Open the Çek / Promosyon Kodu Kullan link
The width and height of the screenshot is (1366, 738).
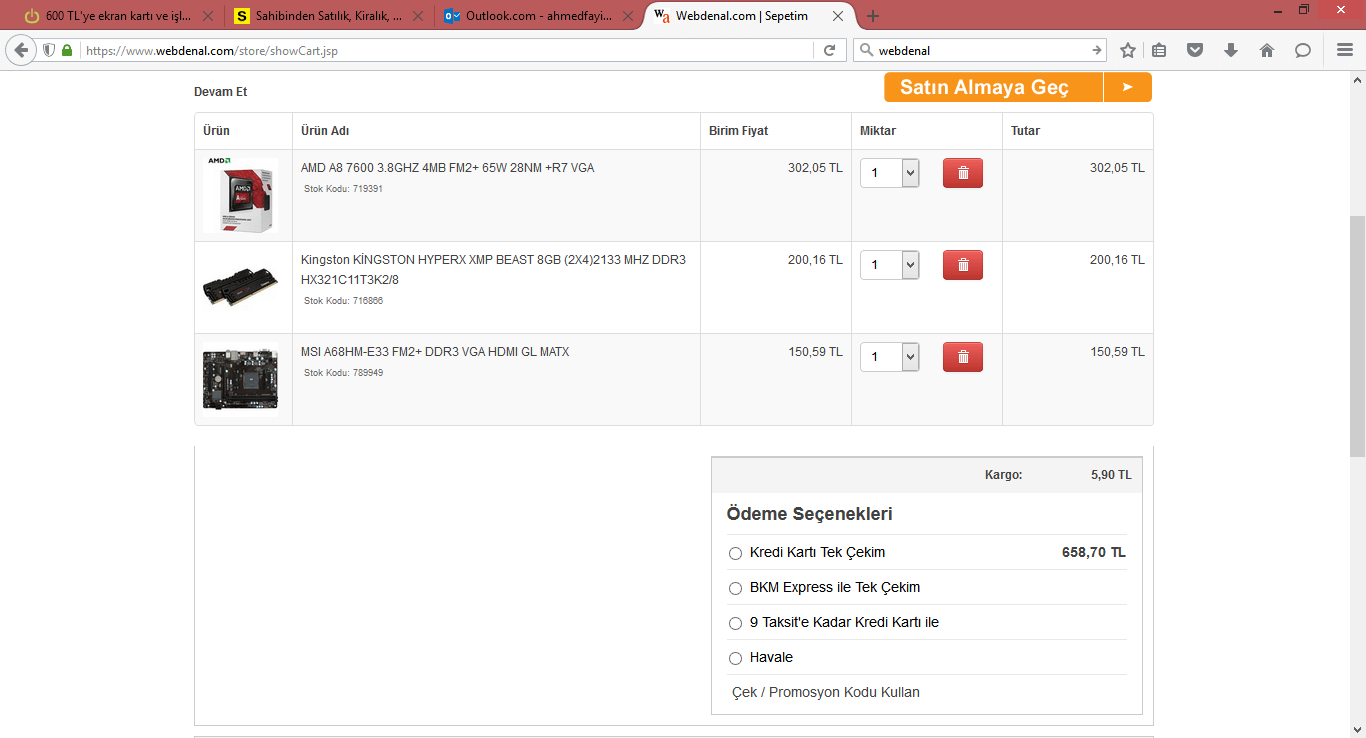(x=826, y=692)
